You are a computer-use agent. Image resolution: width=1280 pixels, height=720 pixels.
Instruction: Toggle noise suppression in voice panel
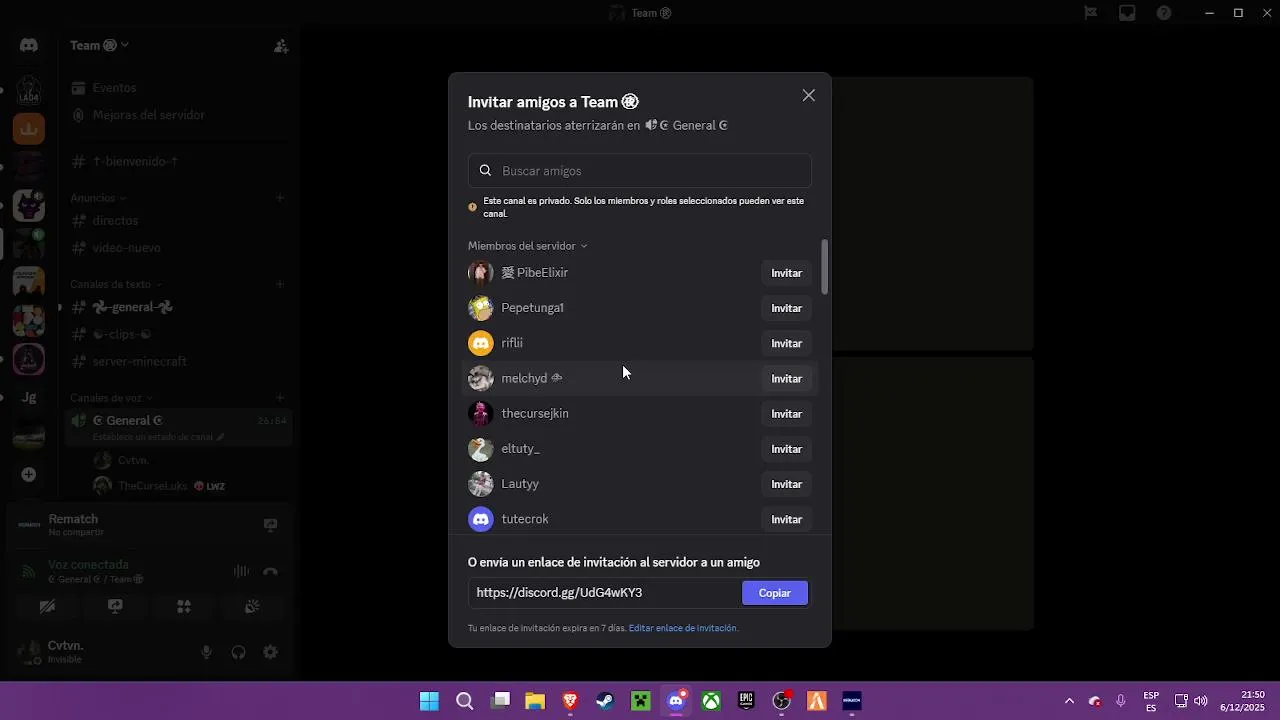click(241, 571)
